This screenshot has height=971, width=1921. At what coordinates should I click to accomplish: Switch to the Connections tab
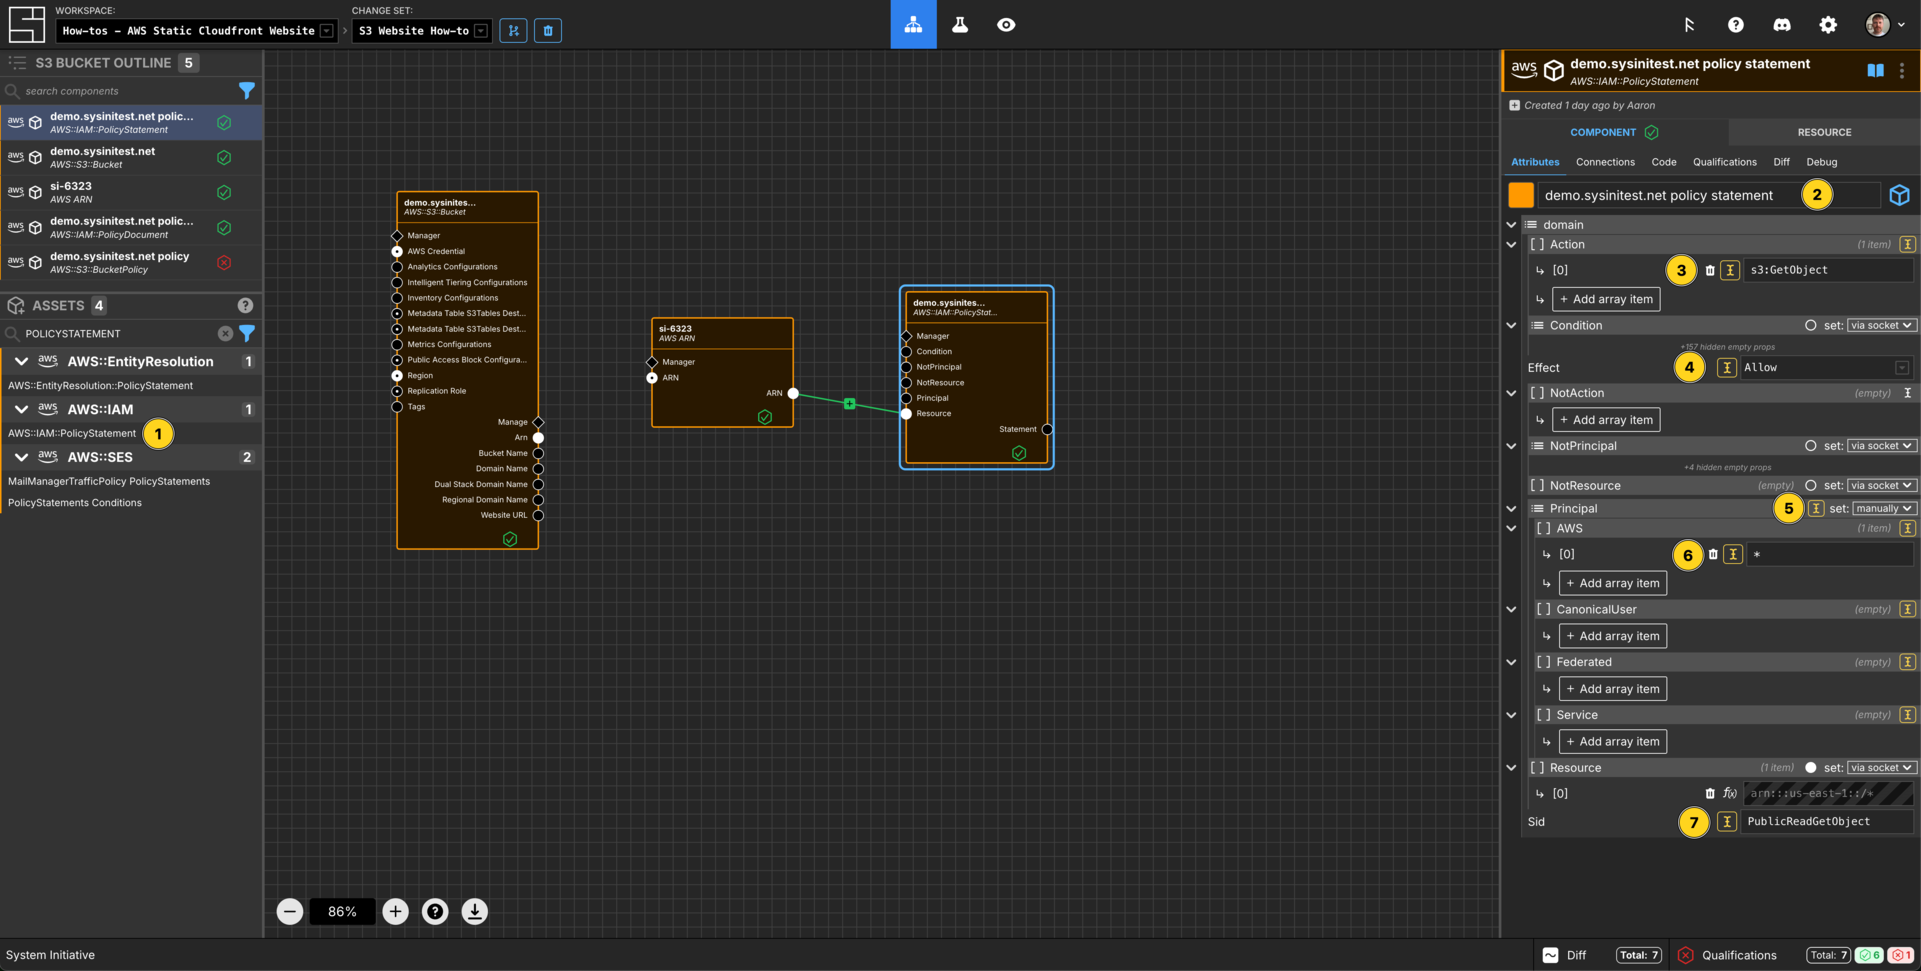(x=1605, y=162)
